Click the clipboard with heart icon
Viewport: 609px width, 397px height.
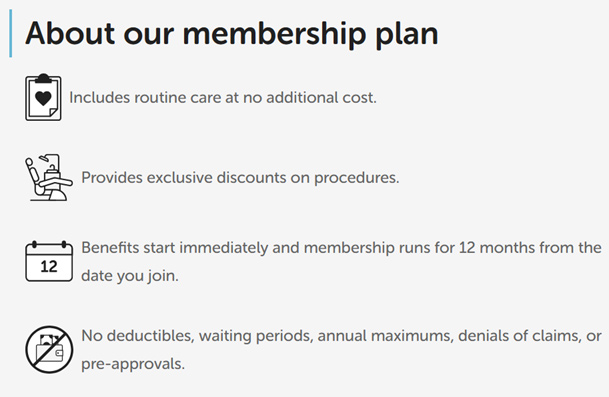click(x=43, y=97)
